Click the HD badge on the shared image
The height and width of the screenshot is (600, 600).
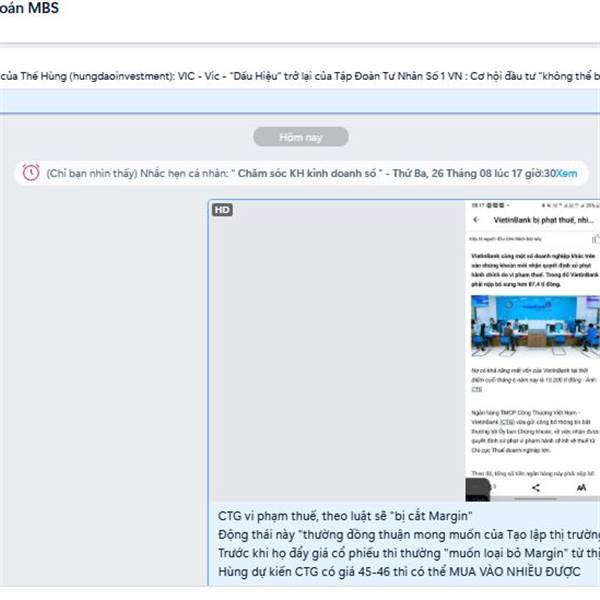pyautogui.click(x=222, y=210)
